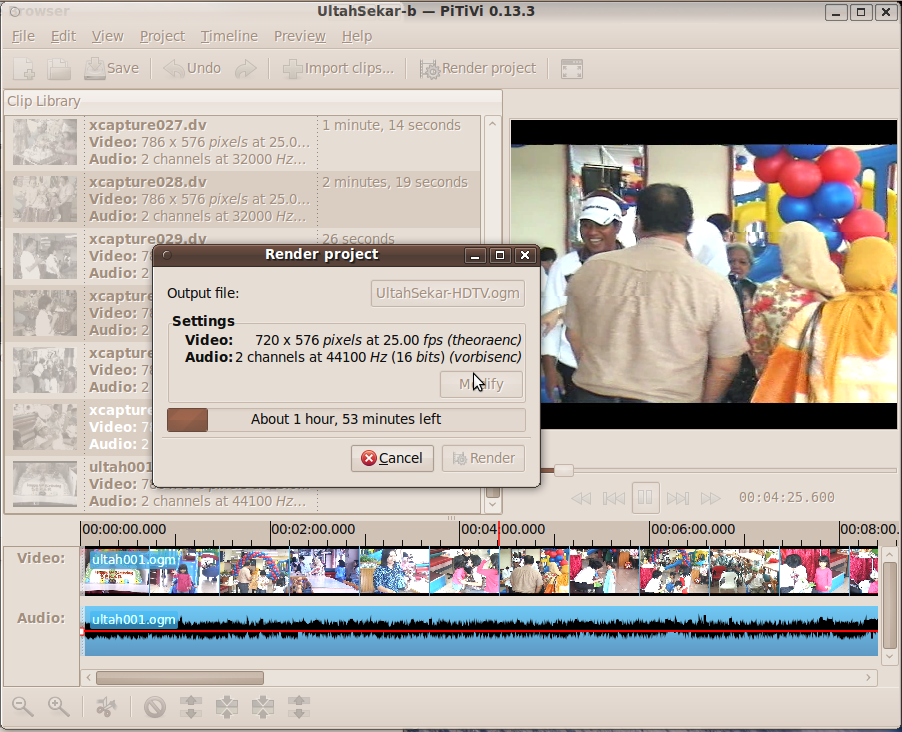
Task: Toggle the fullscreen viewer icon
Action: click(x=572, y=69)
